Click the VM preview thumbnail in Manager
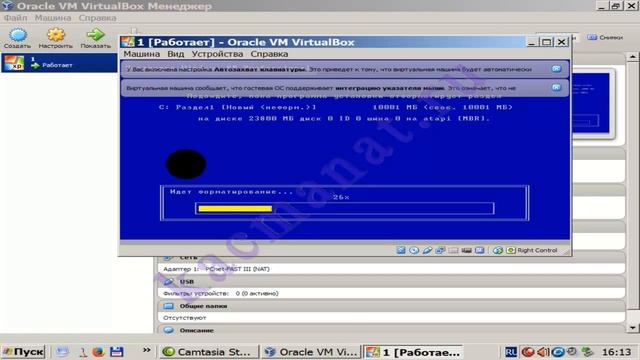 tap(591, 104)
